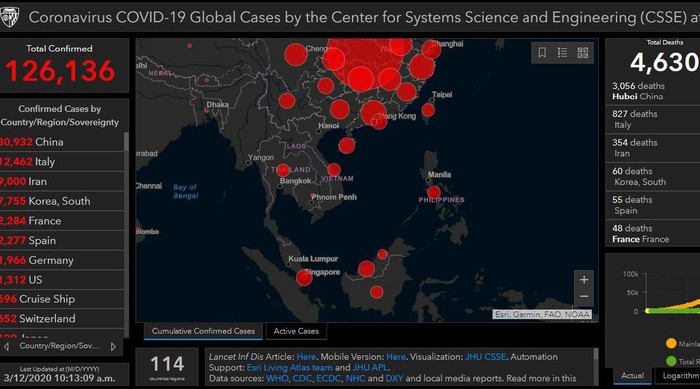Click the 48 deaths France entry
700x389 pixels.
653,234
